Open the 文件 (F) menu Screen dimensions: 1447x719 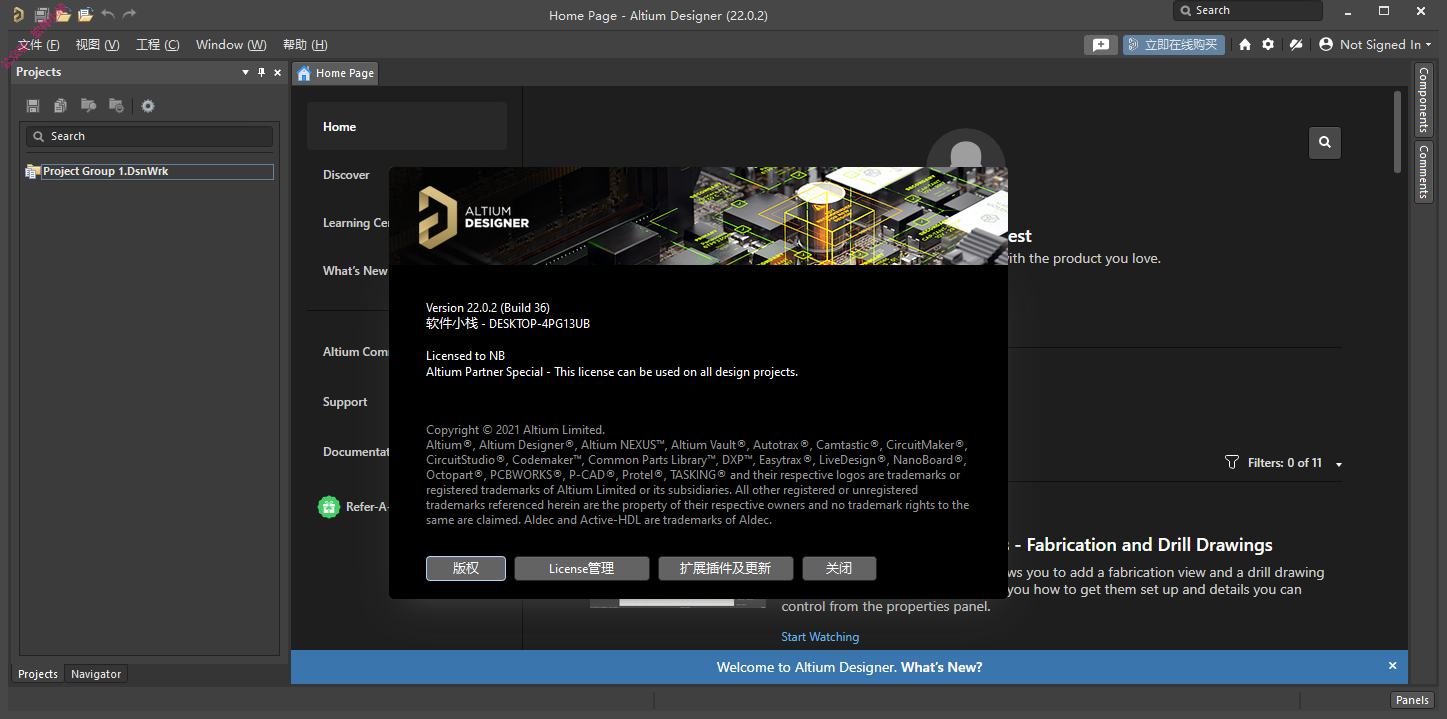pos(38,45)
